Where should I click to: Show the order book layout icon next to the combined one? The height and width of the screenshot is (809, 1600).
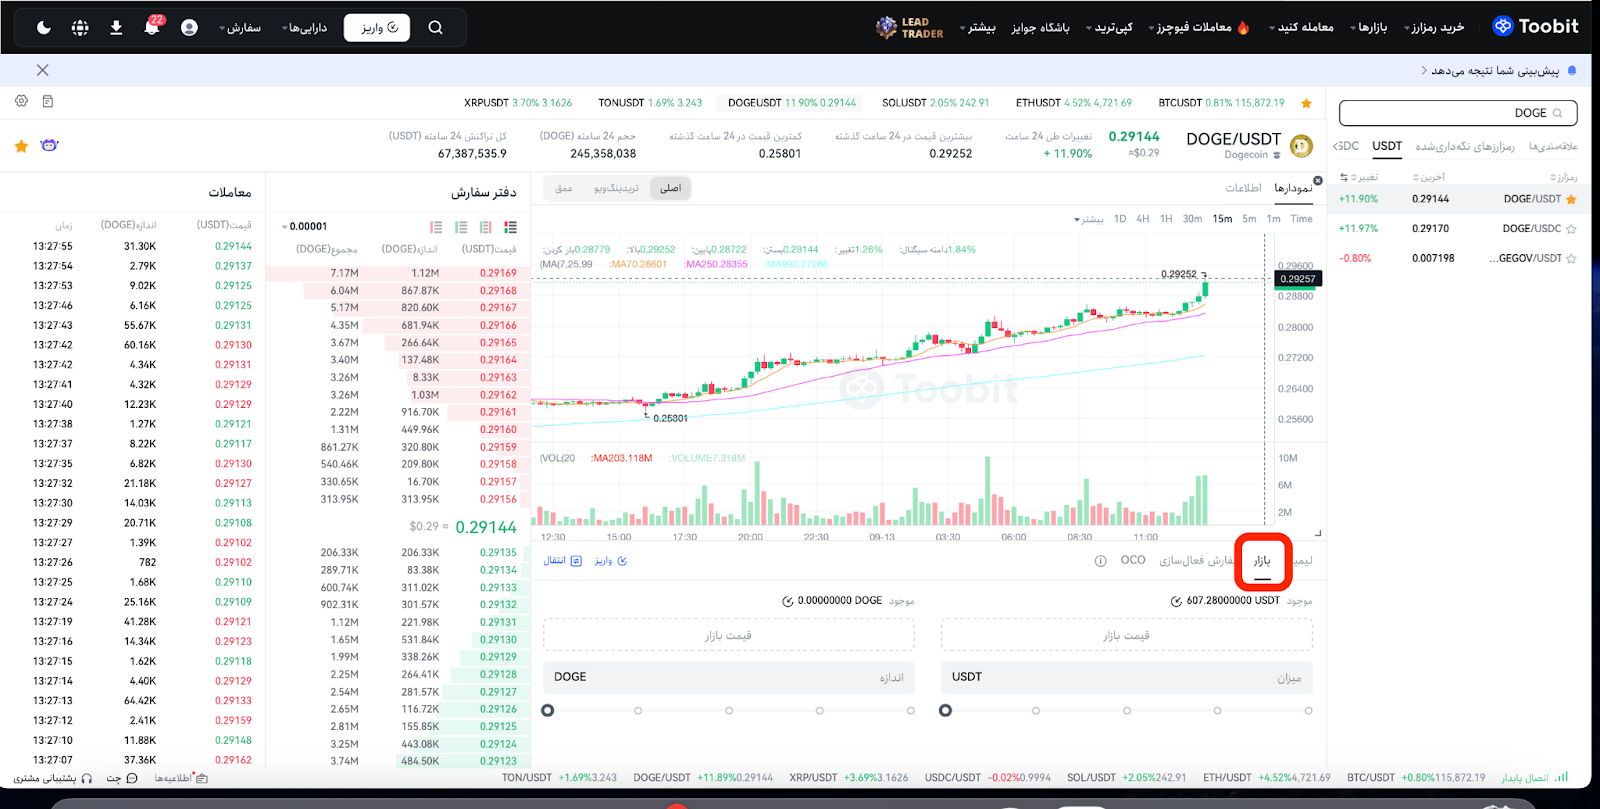[x=486, y=227]
